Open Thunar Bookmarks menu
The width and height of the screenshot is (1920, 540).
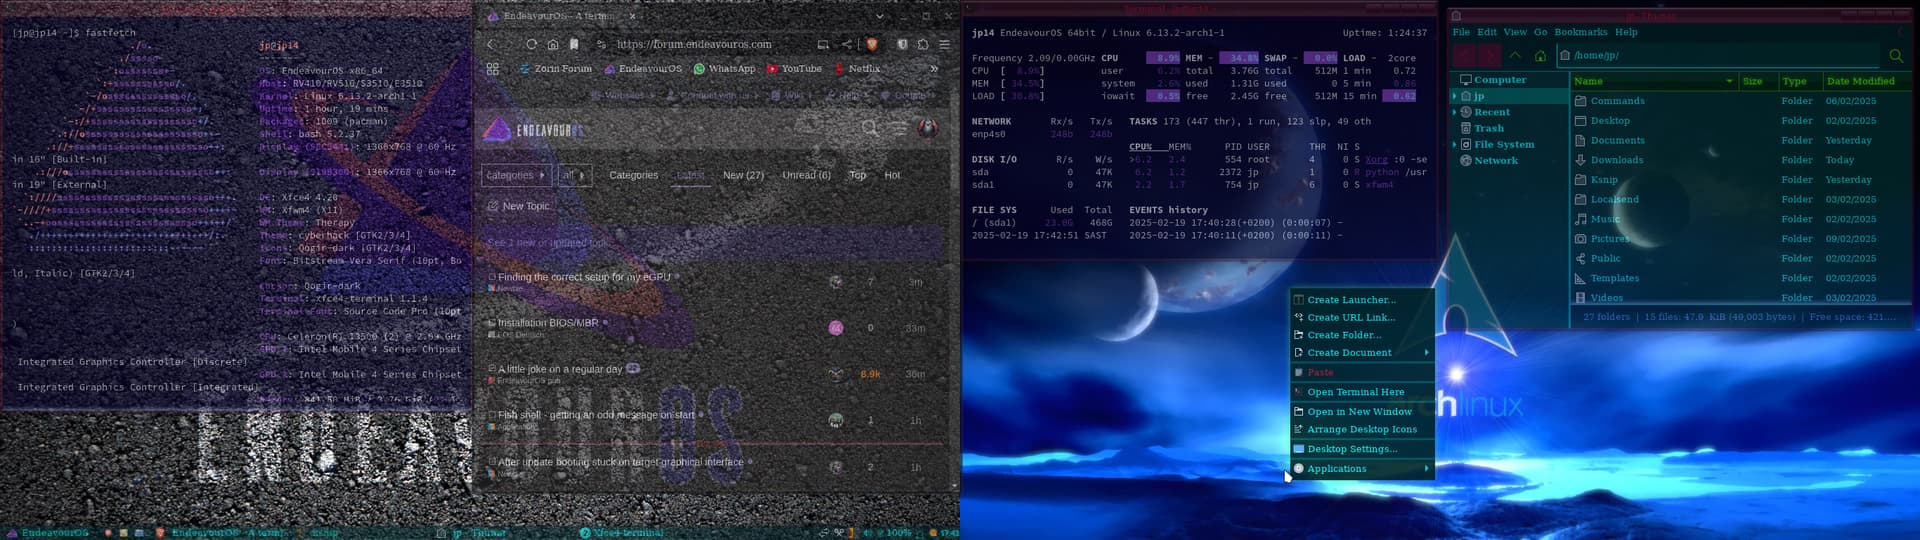click(x=1581, y=32)
